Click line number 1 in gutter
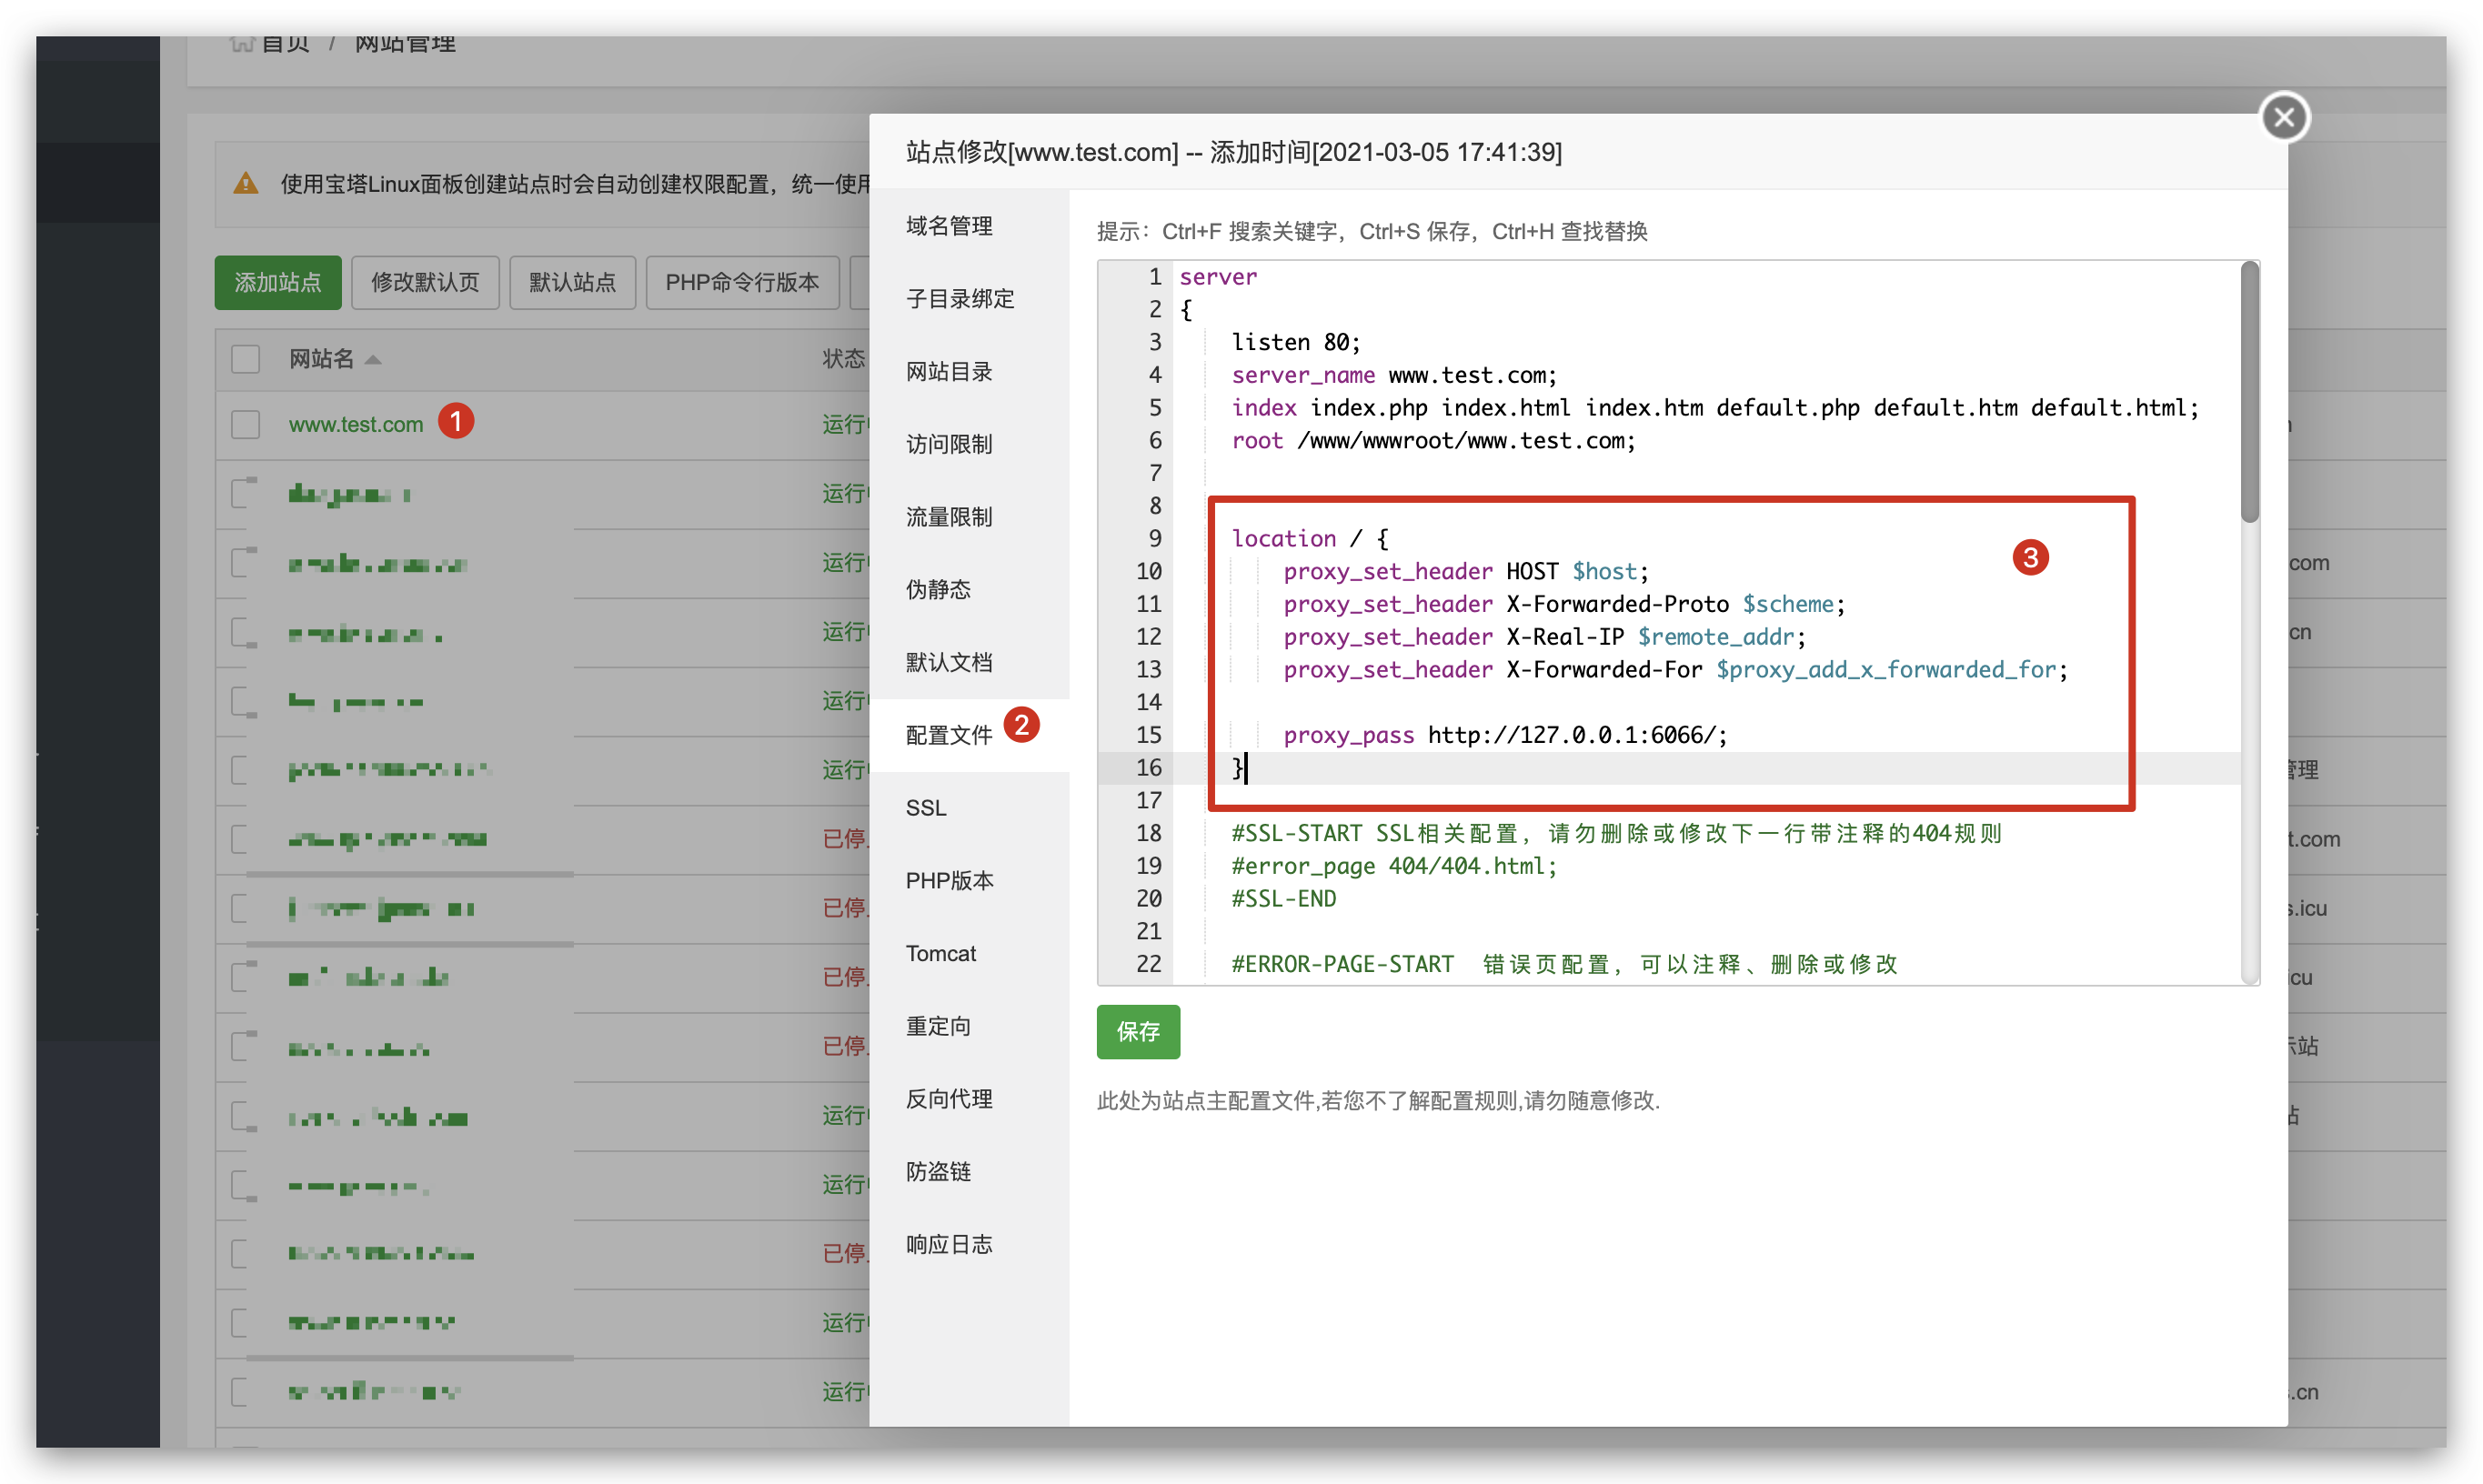The image size is (2483, 1484). (1155, 277)
